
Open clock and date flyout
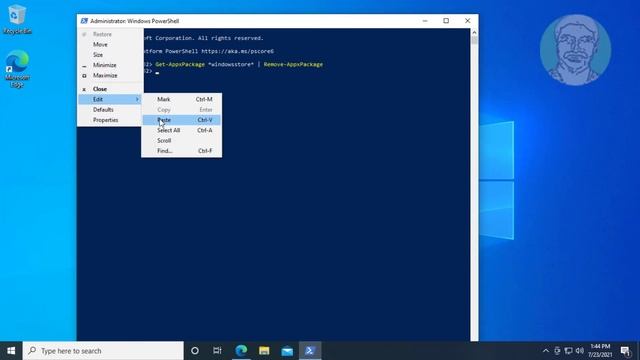pyautogui.click(x=600, y=351)
